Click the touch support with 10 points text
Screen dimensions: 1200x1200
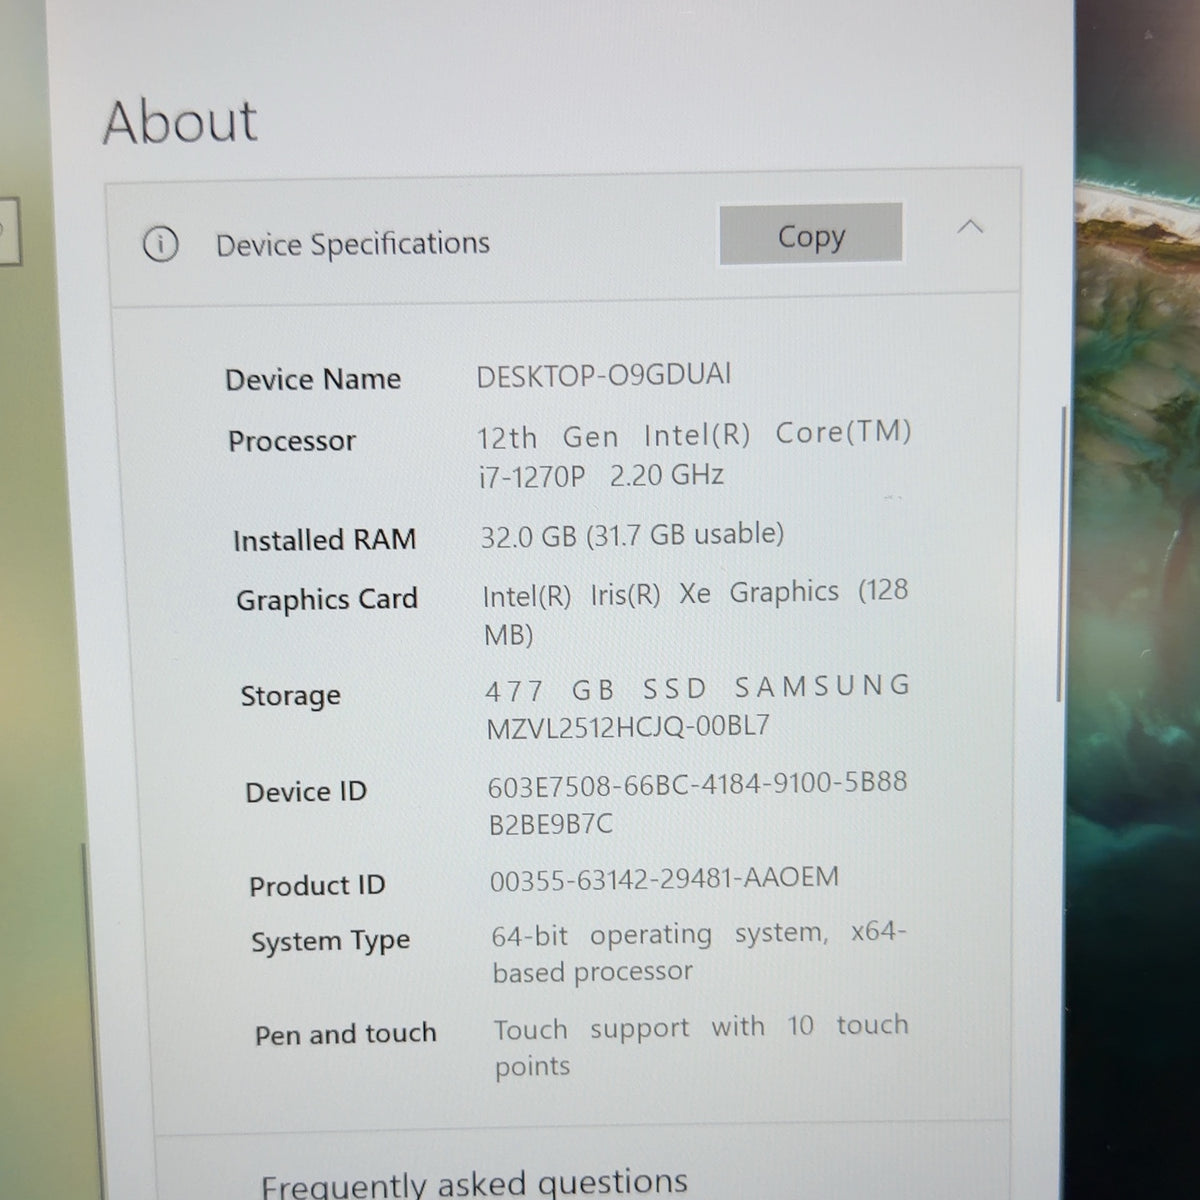click(701, 1046)
